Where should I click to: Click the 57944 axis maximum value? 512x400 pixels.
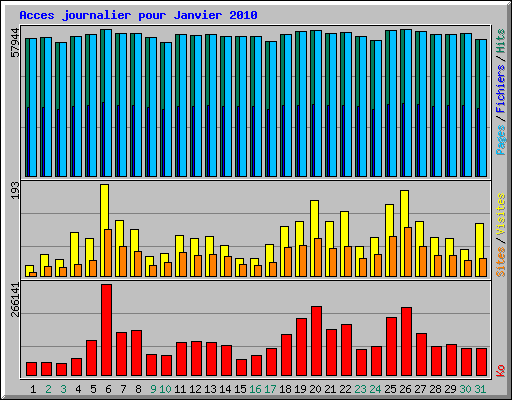coord(15,43)
